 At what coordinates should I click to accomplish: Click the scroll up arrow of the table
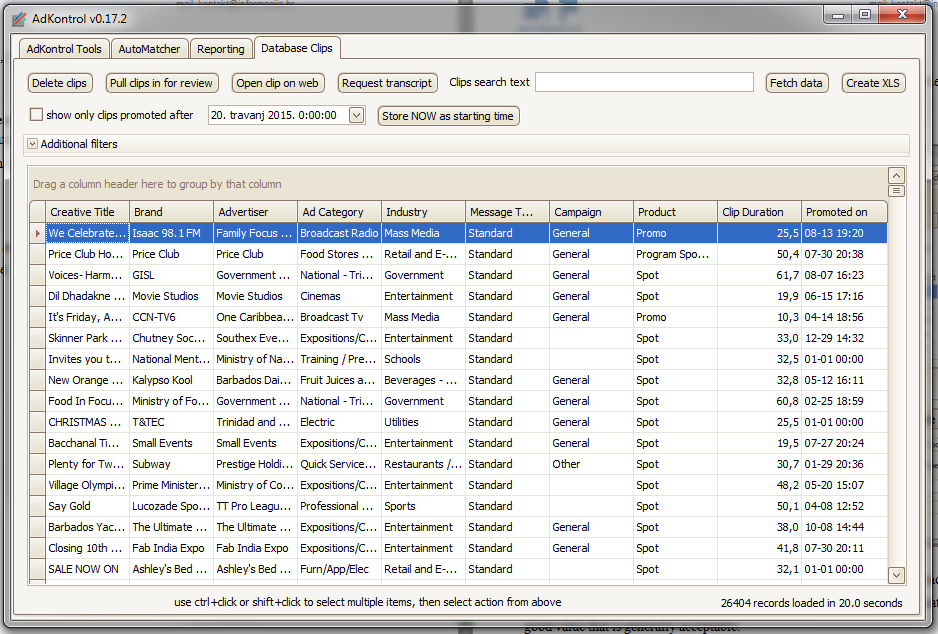pyautogui.click(x=896, y=176)
